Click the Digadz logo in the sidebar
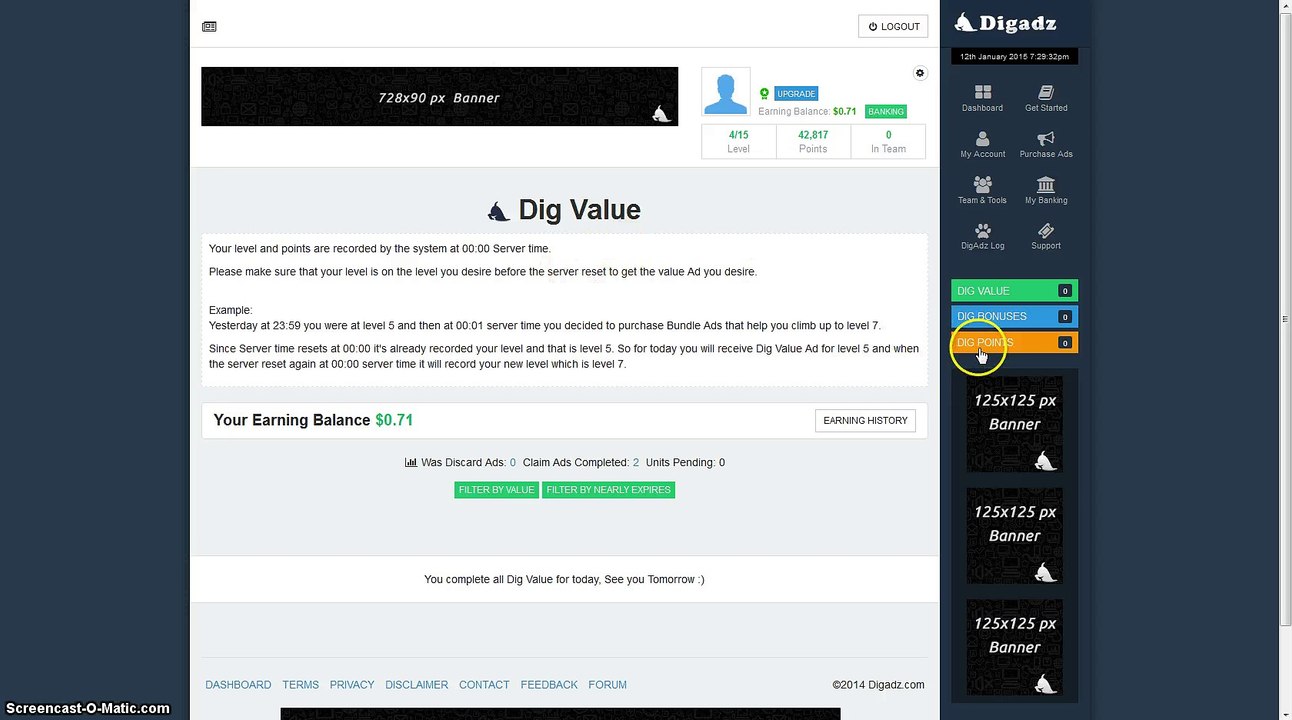1292x720 pixels. pyautogui.click(x=1005, y=23)
